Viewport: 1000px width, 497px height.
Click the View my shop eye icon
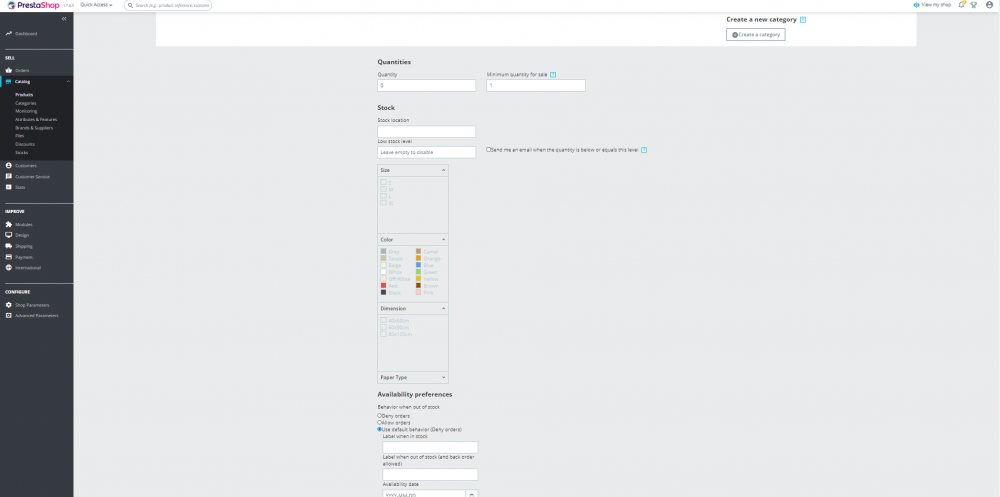click(916, 4)
